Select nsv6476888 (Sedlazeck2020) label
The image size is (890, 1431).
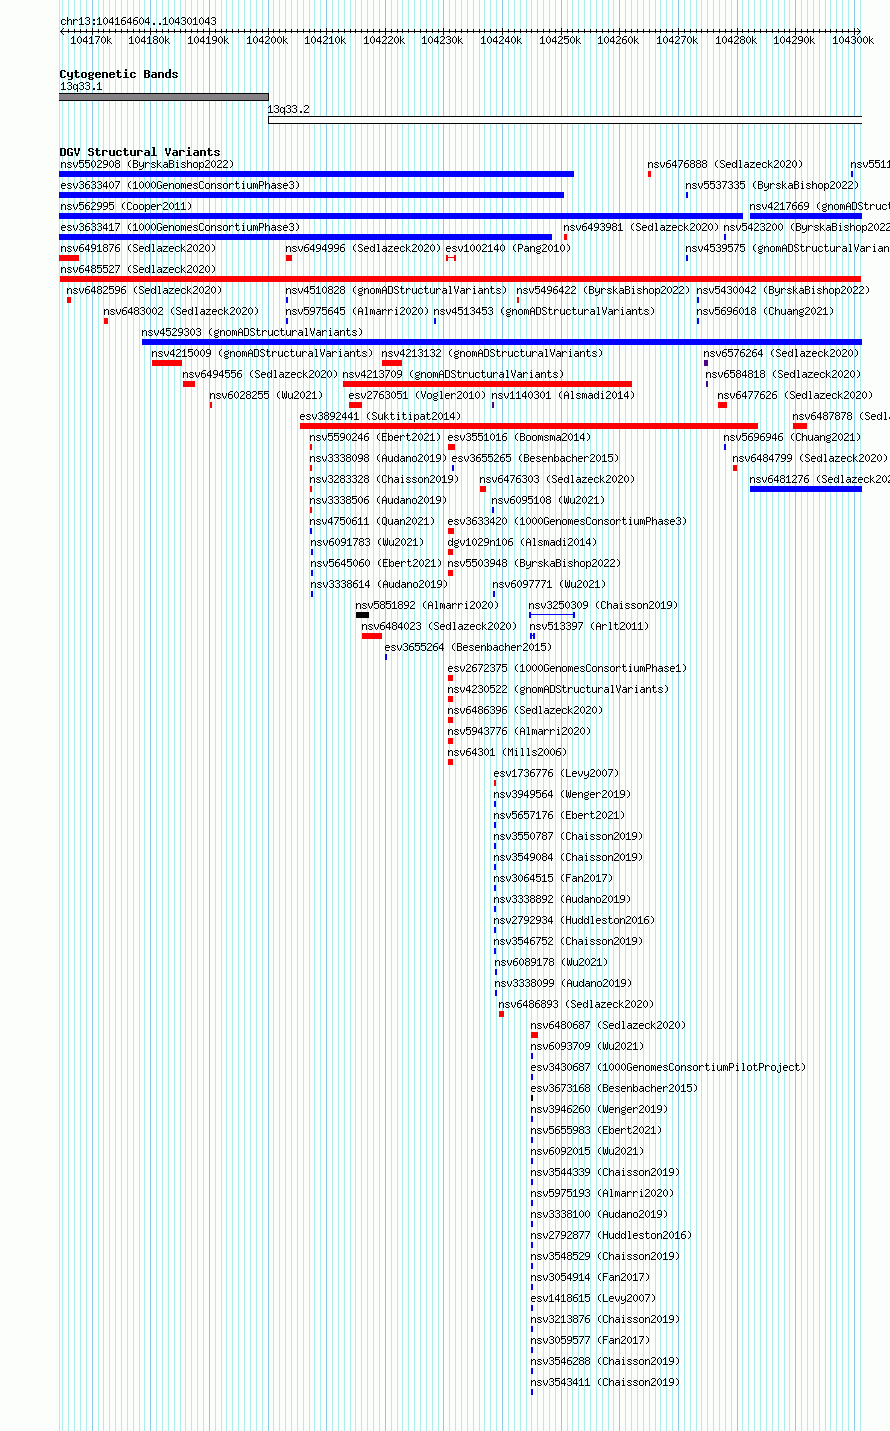[x=725, y=164]
